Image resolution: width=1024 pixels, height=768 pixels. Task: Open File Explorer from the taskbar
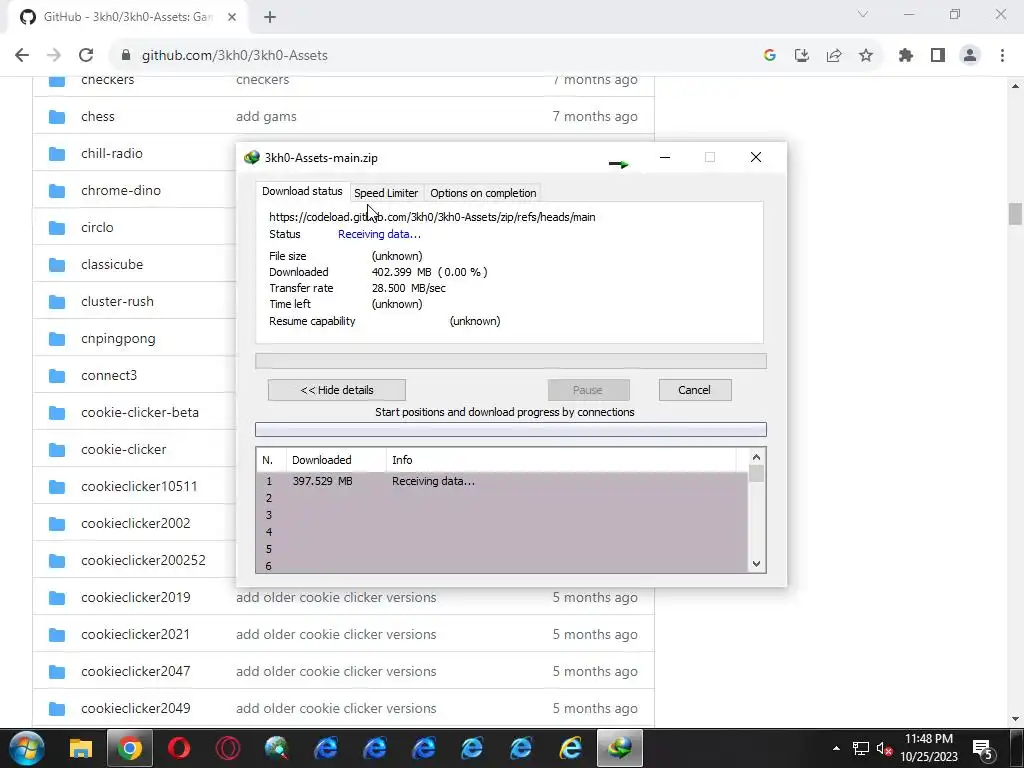tap(81, 748)
